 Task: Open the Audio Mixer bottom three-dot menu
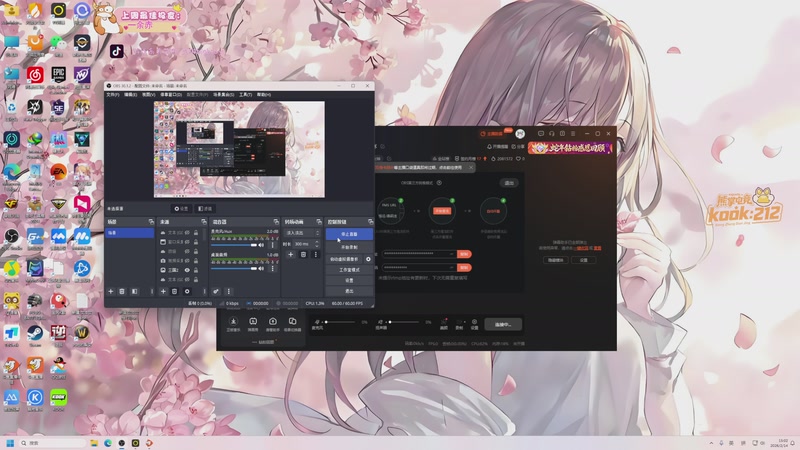point(229,291)
